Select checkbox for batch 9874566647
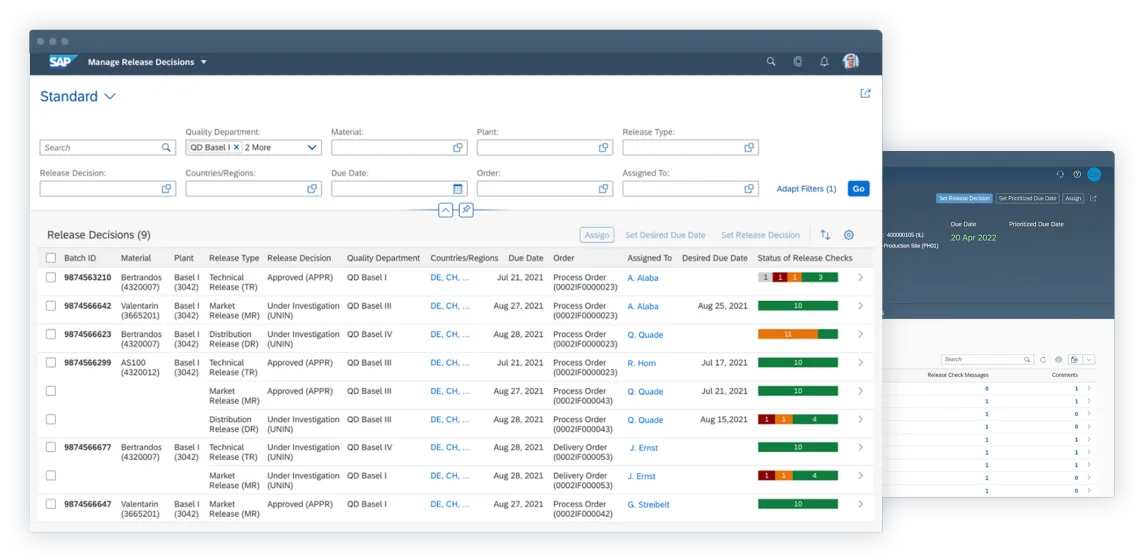This screenshot has height=560, width=1144. click(51, 505)
